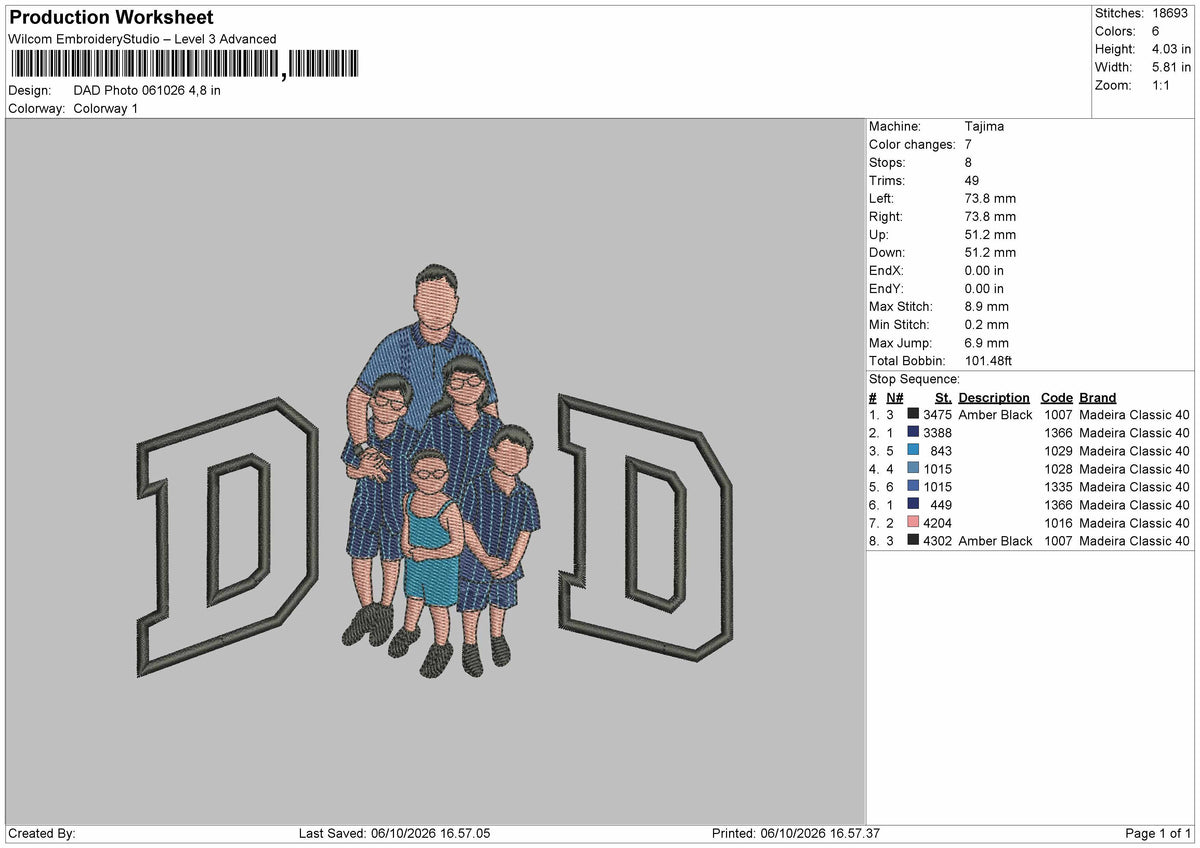Select thread code 1029 in stop 3
The width and height of the screenshot is (1200, 848).
[x=1058, y=451]
